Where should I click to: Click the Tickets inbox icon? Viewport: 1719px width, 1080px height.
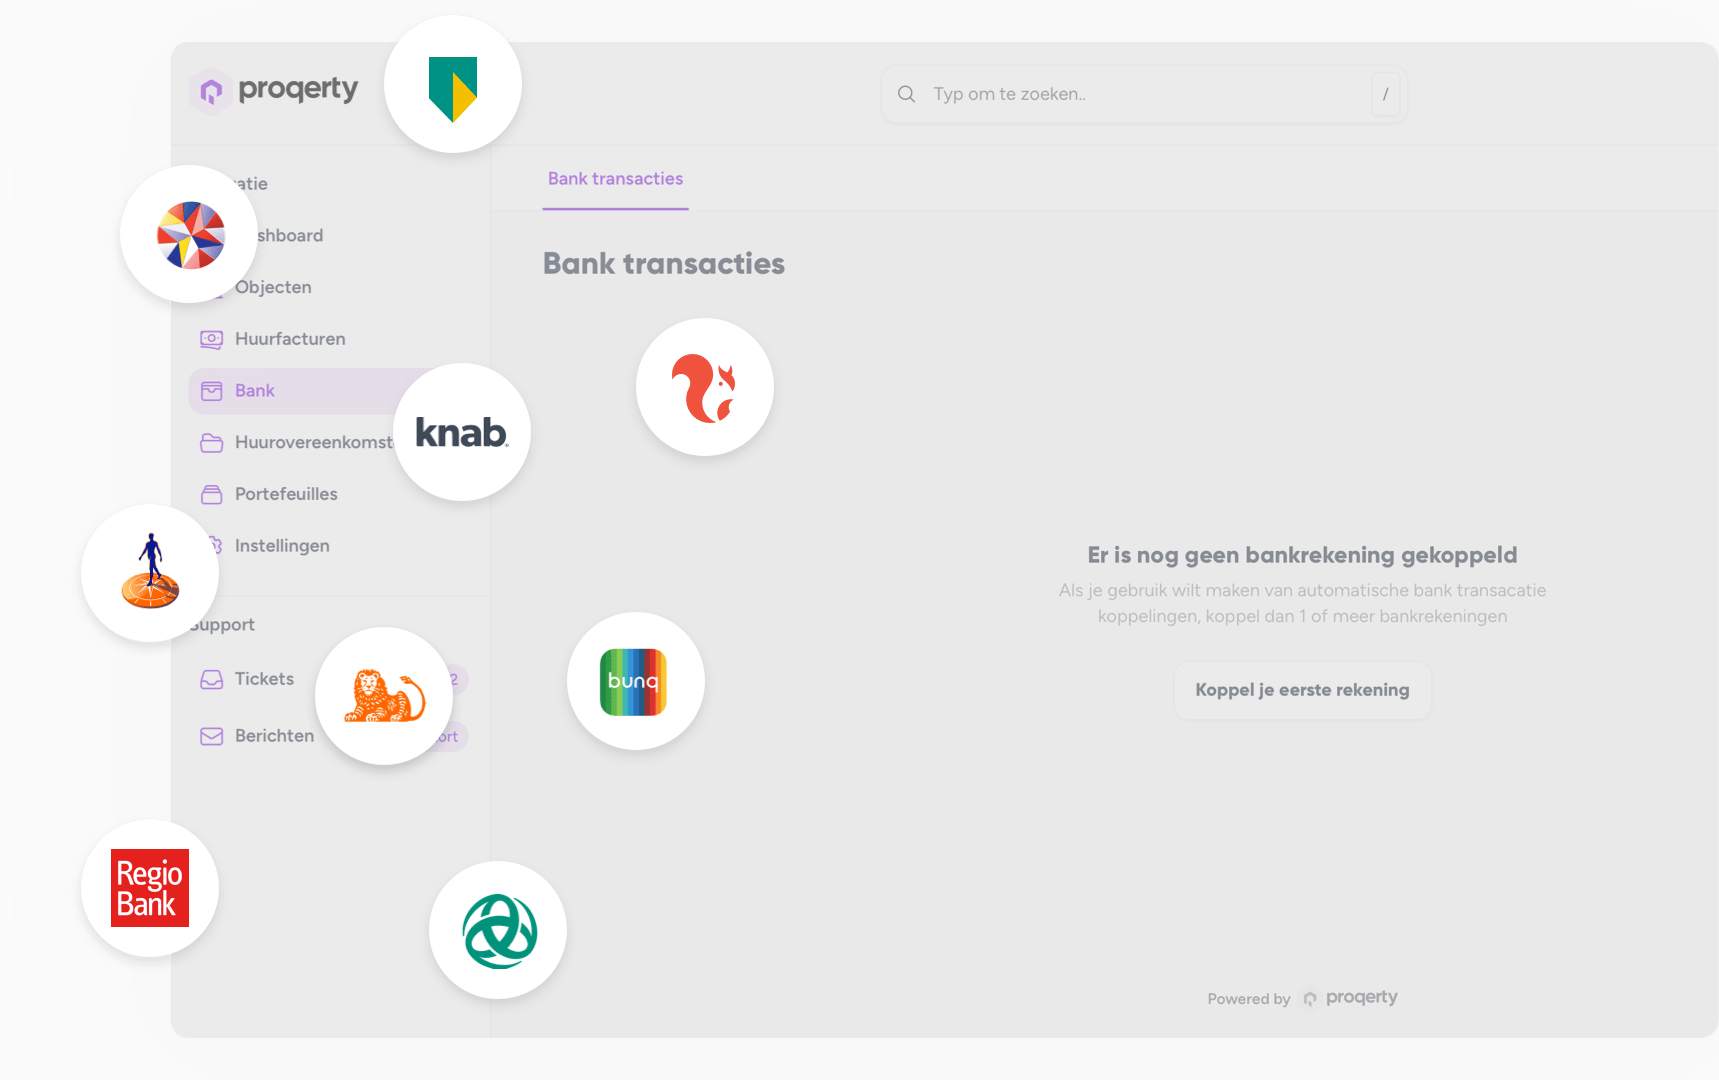coord(212,679)
